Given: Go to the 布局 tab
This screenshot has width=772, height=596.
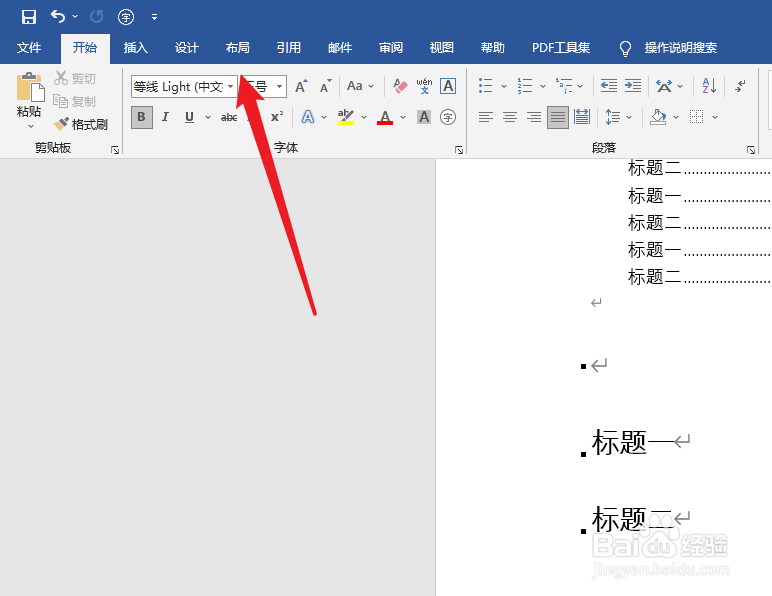Looking at the screenshot, I should (x=237, y=48).
